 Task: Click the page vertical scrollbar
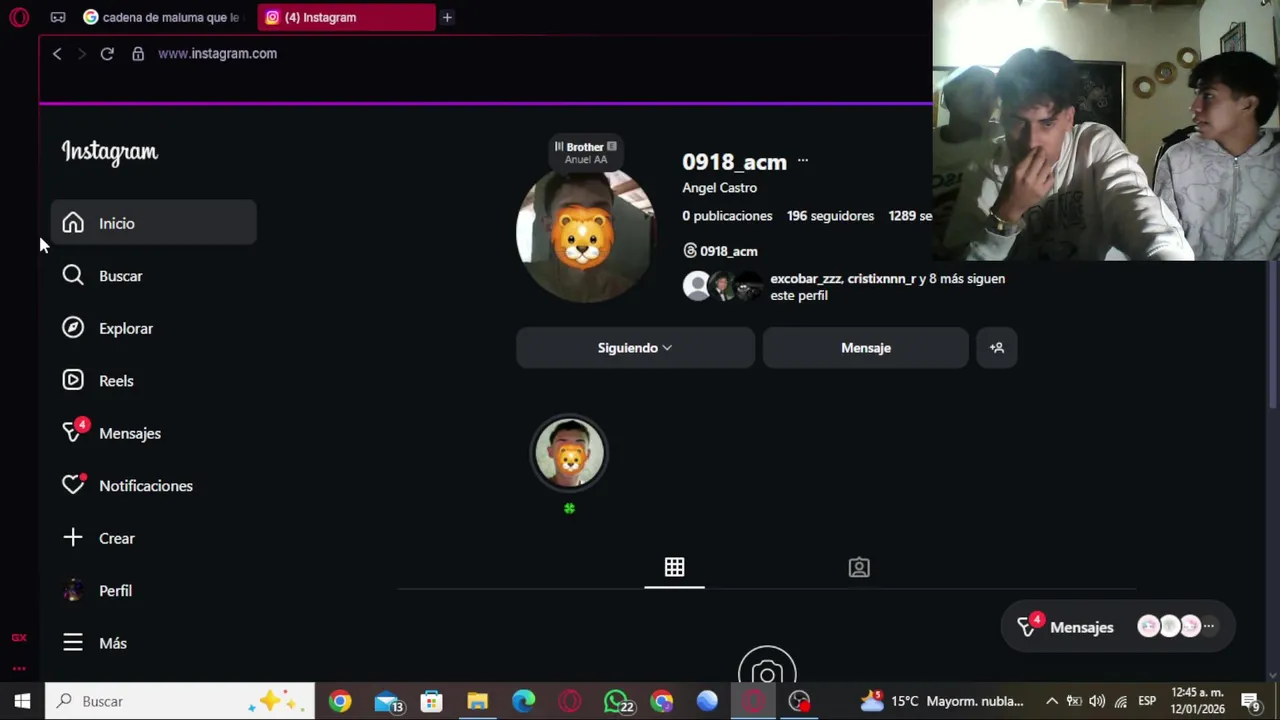[1272, 335]
